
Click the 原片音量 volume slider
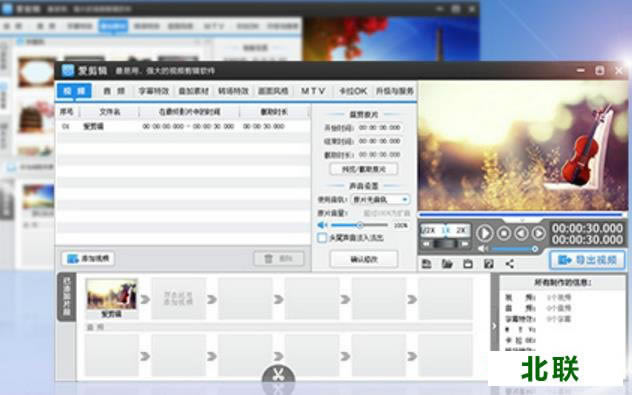[x=359, y=225]
